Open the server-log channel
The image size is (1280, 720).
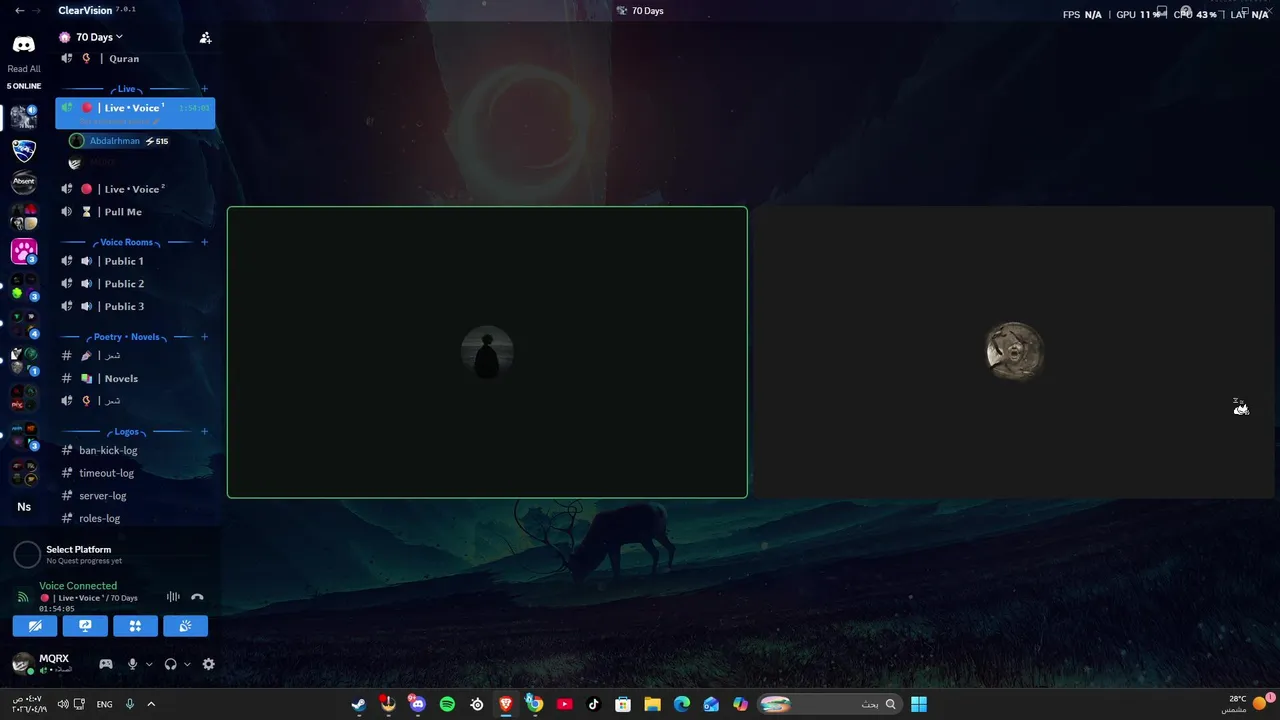coord(135,496)
